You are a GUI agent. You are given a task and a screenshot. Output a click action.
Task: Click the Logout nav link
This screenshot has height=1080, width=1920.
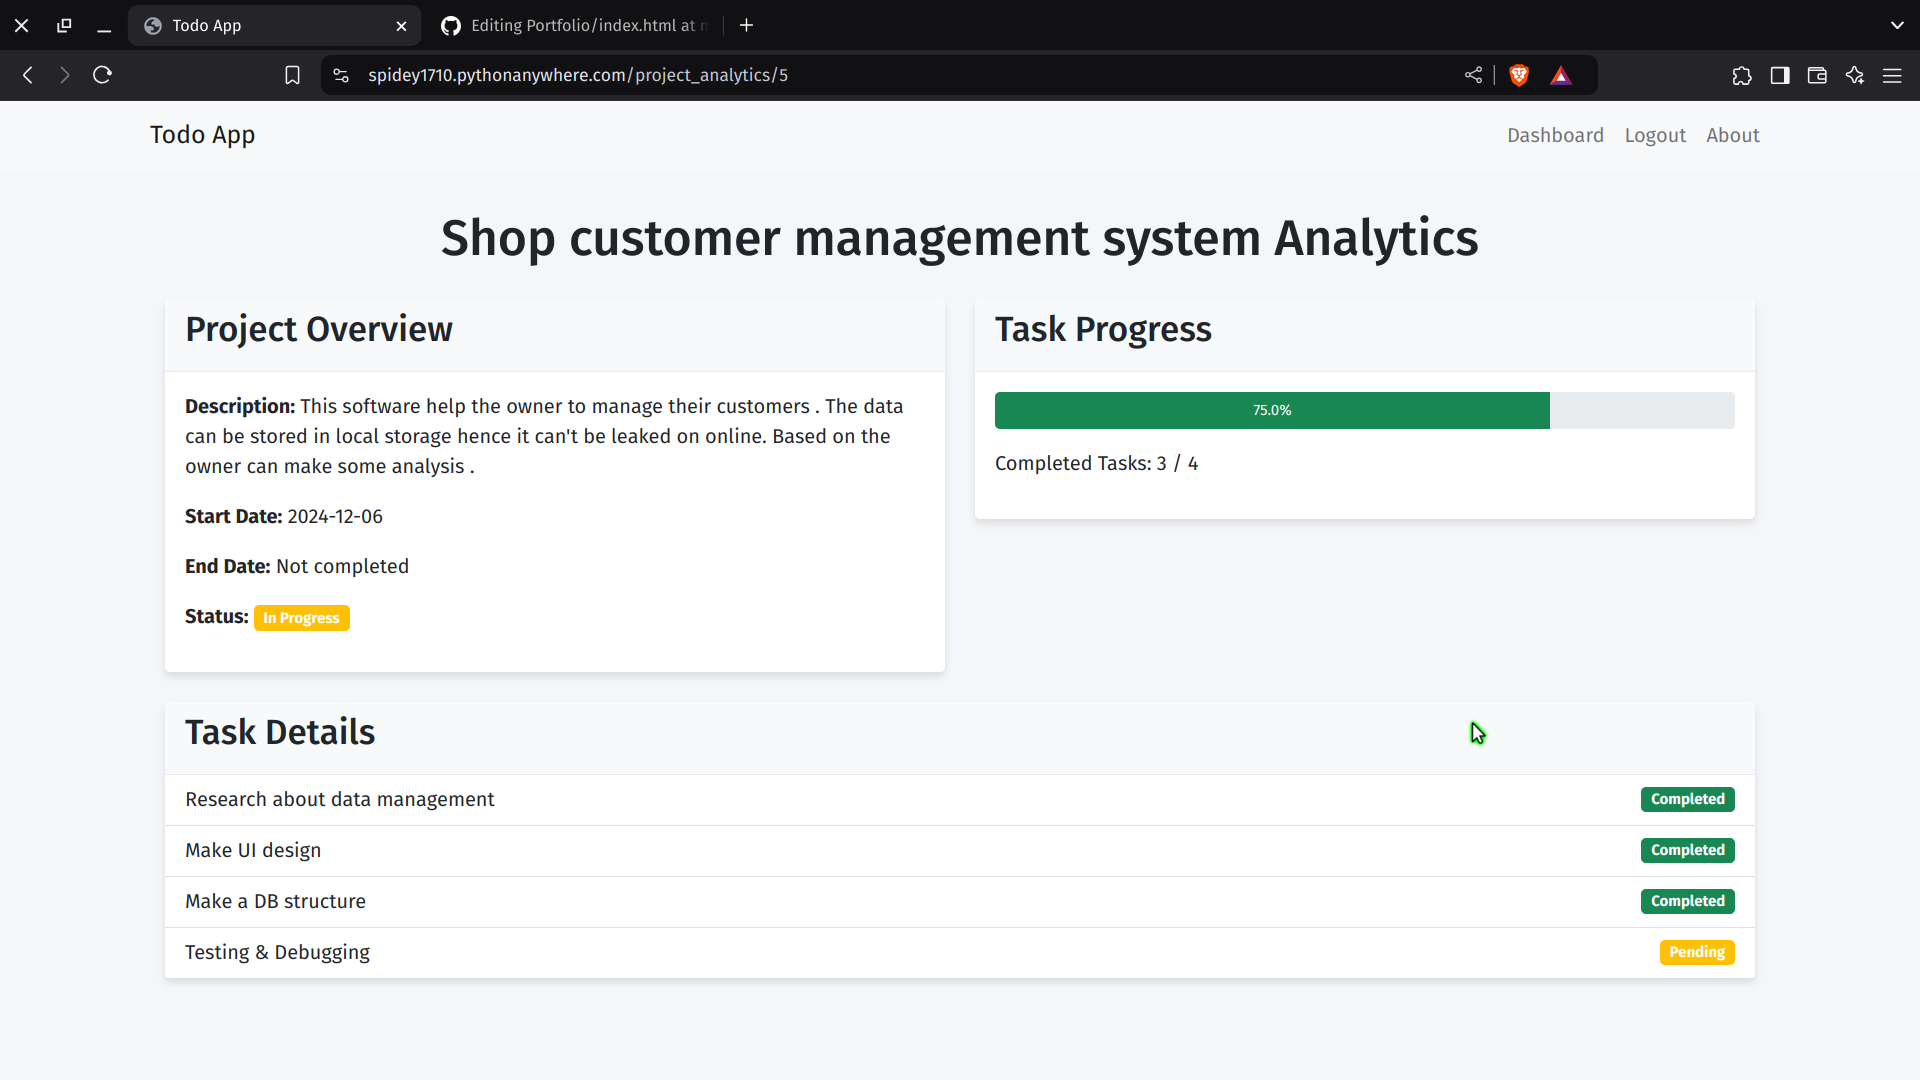[x=1655, y=135]
